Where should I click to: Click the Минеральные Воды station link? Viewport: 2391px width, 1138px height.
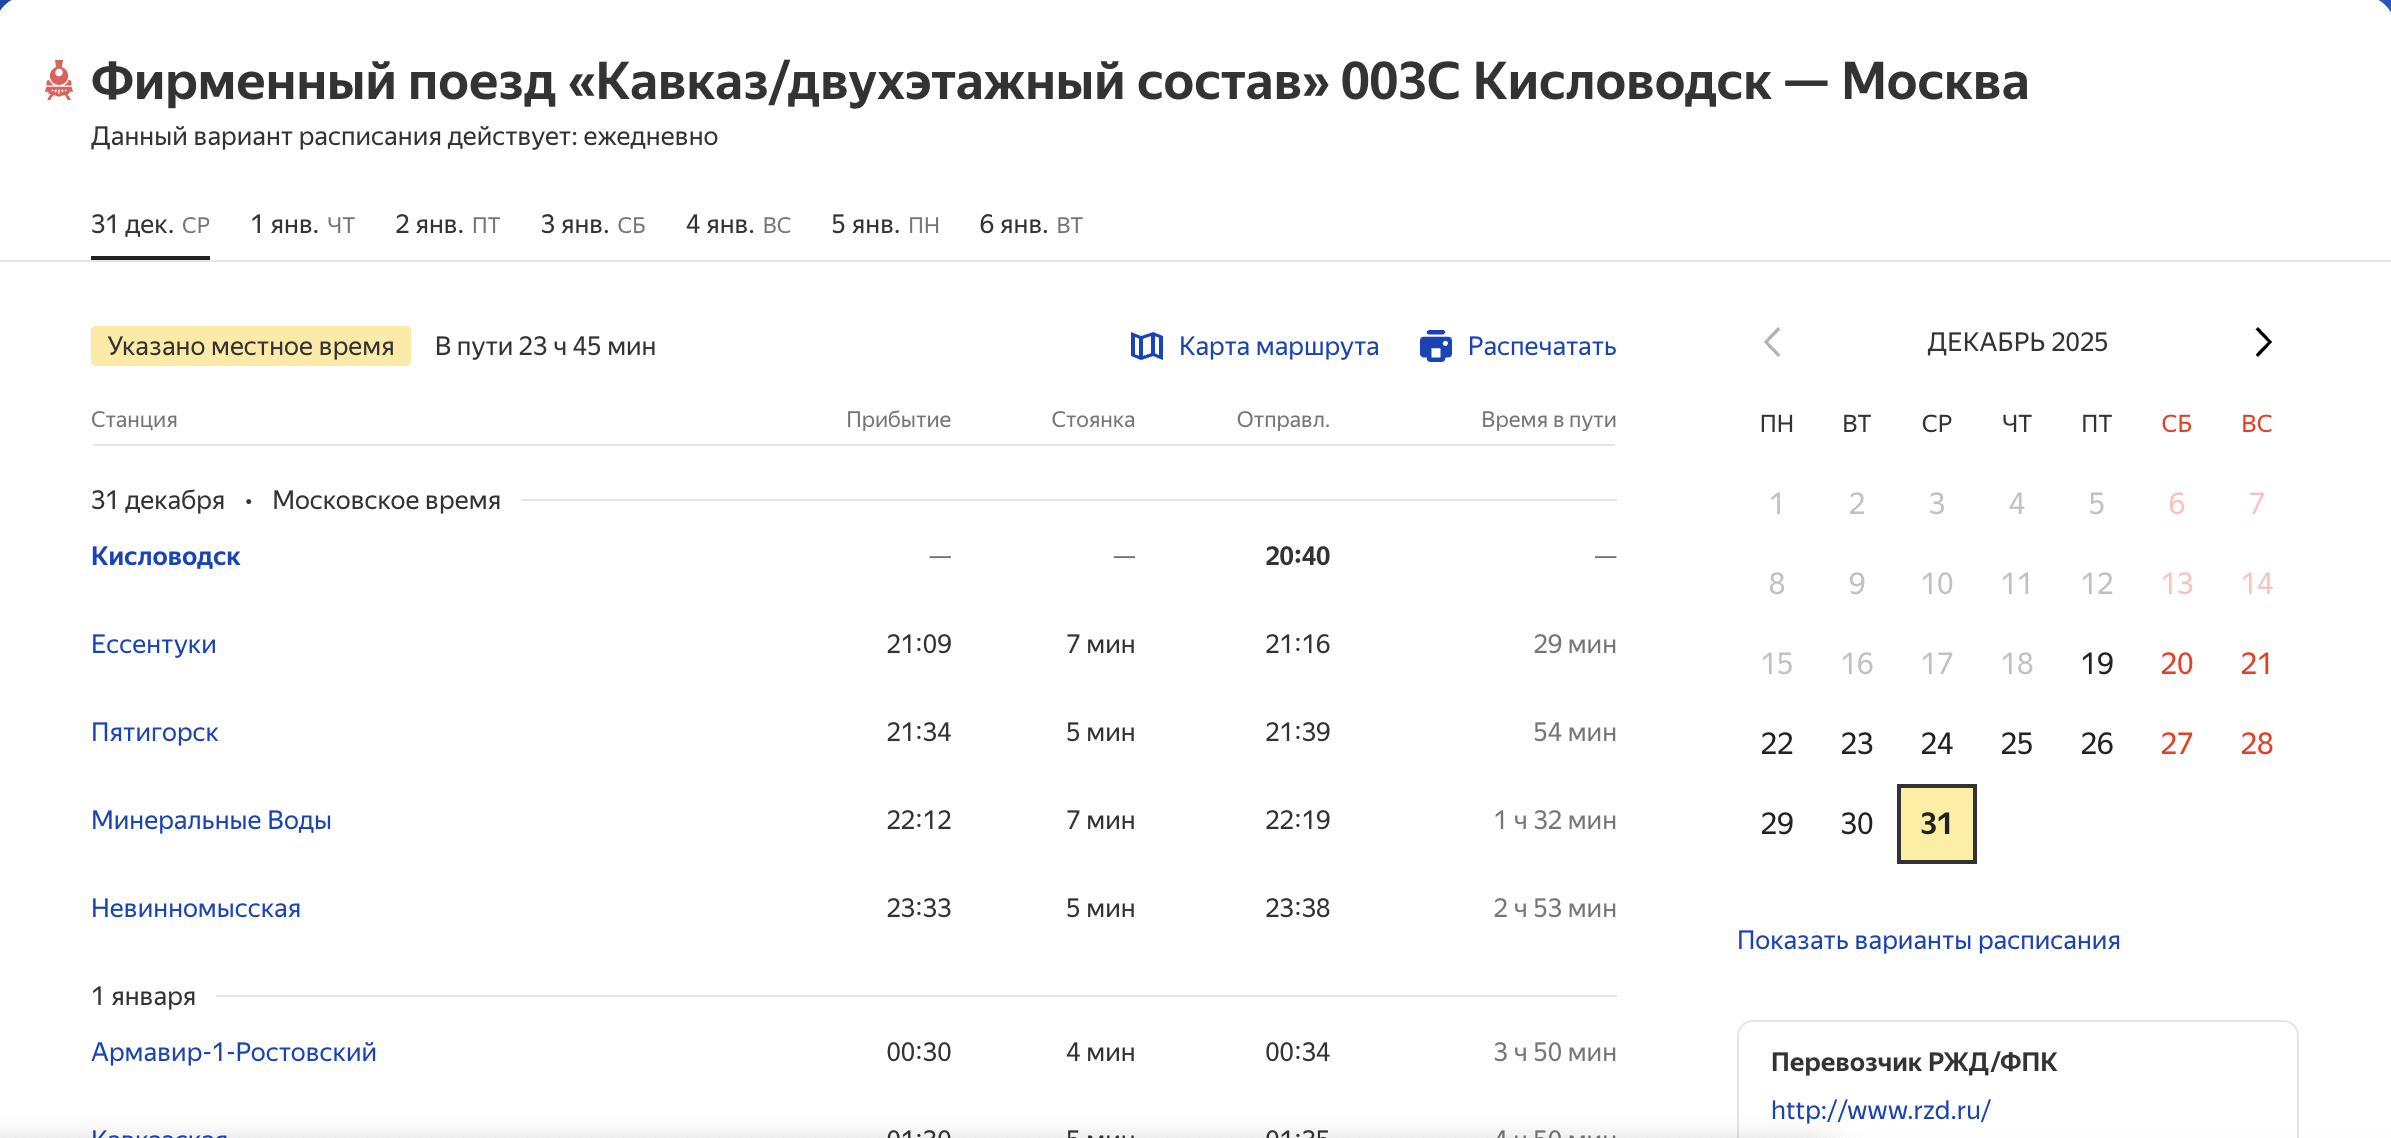point(211,820)
